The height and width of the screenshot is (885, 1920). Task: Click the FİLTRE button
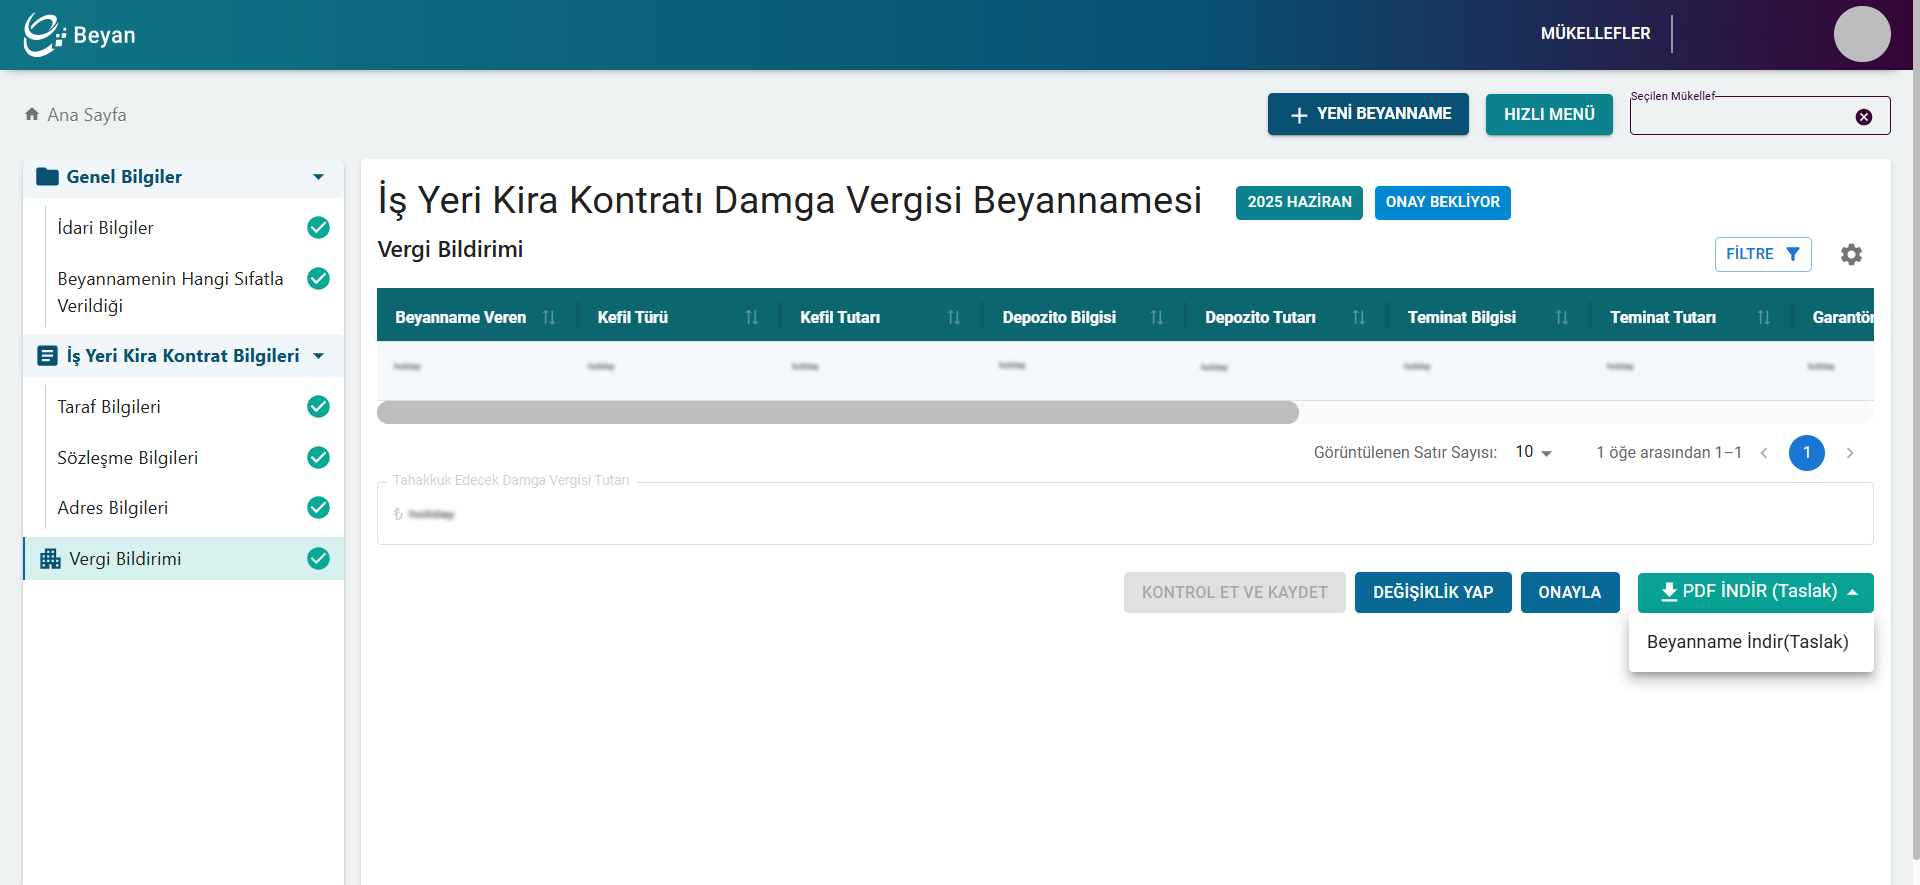pyautogui.click(x=1763, y=254)
